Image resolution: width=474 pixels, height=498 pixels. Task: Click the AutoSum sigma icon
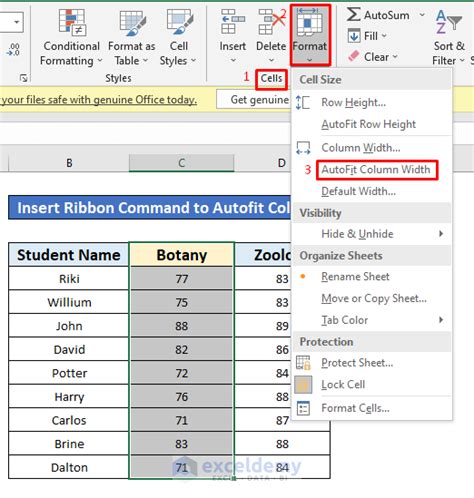click(353, 14)
